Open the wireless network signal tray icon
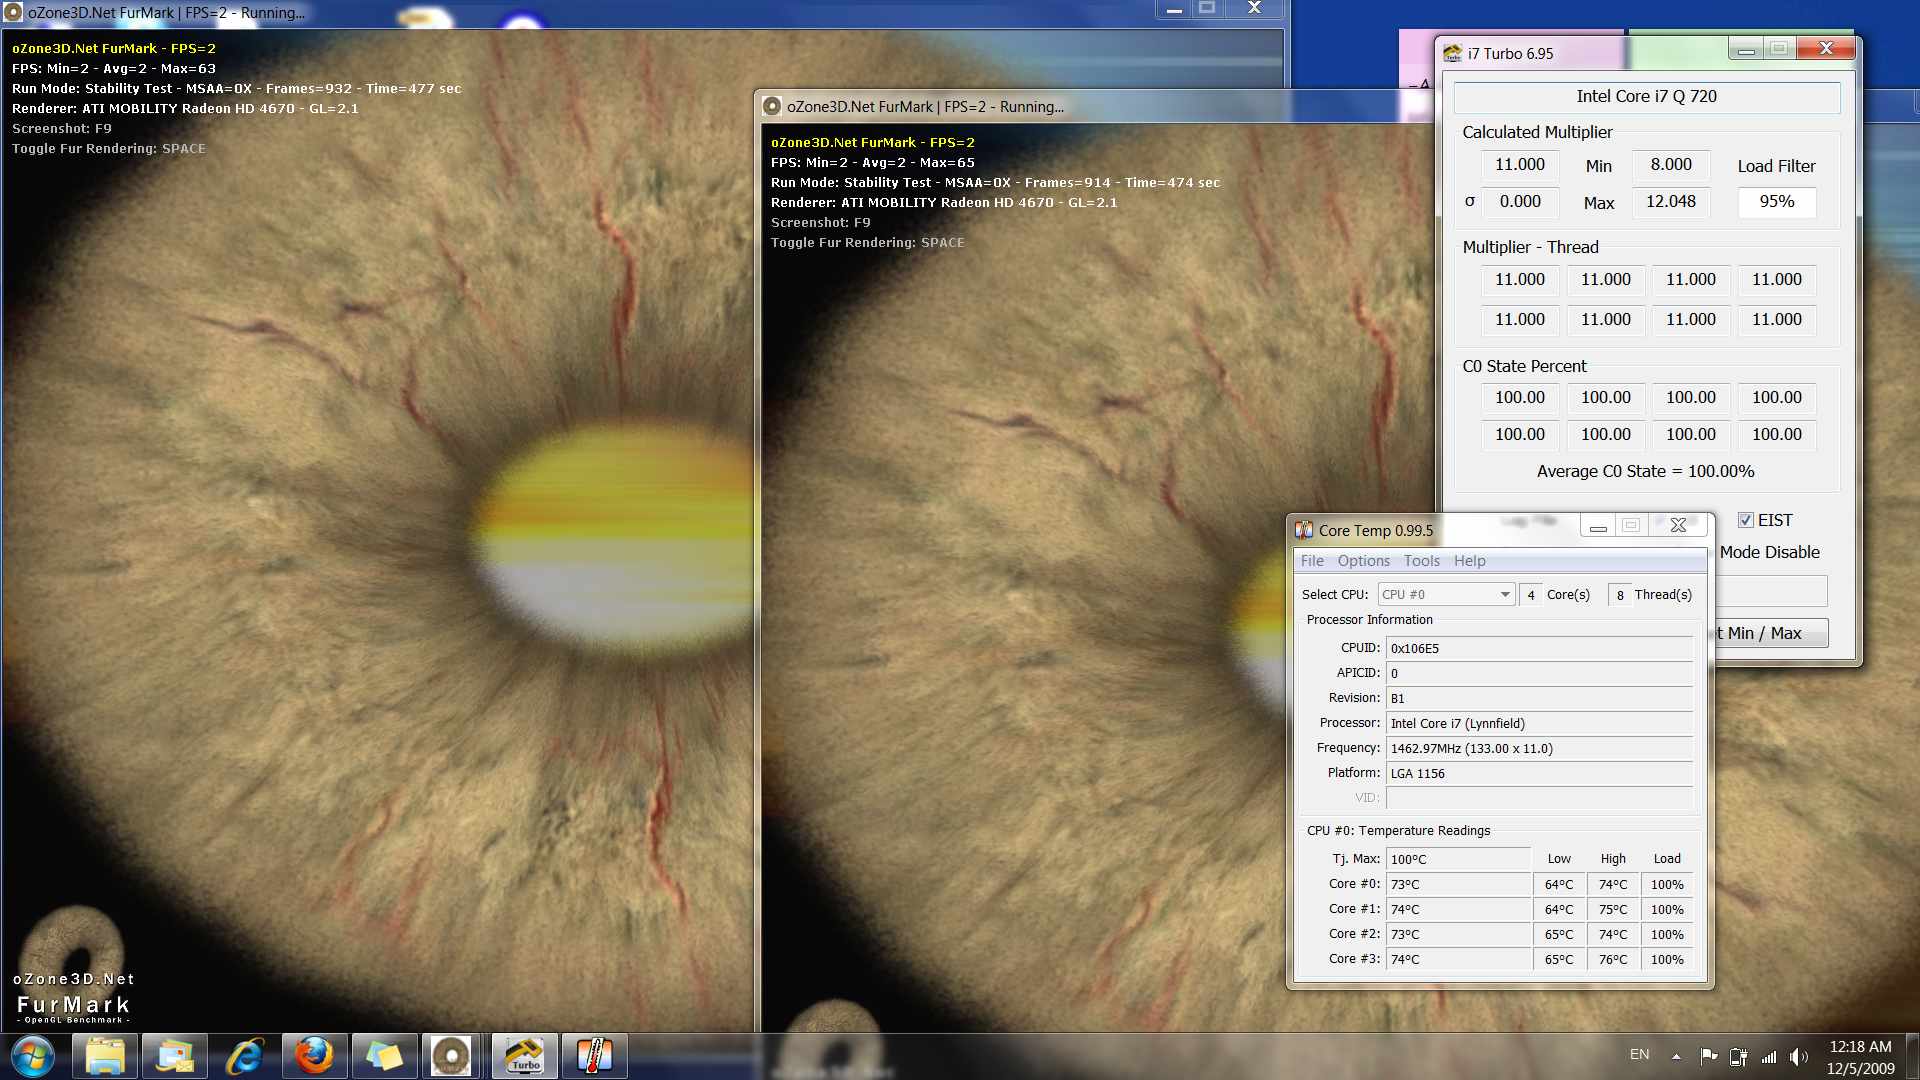 pos(1769,1056)
